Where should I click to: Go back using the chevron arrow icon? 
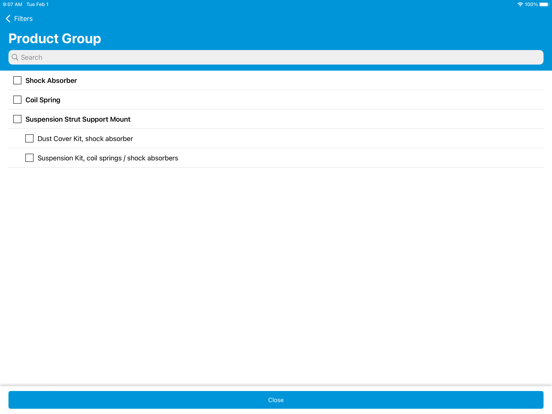[8, 19]
